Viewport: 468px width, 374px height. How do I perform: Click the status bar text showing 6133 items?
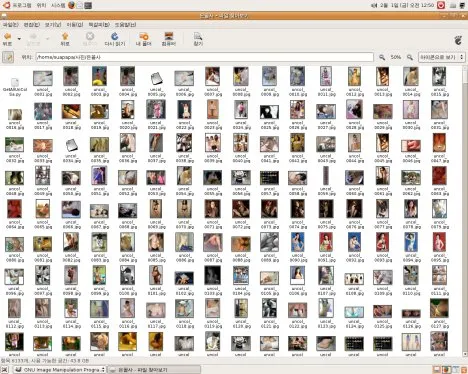45,361
